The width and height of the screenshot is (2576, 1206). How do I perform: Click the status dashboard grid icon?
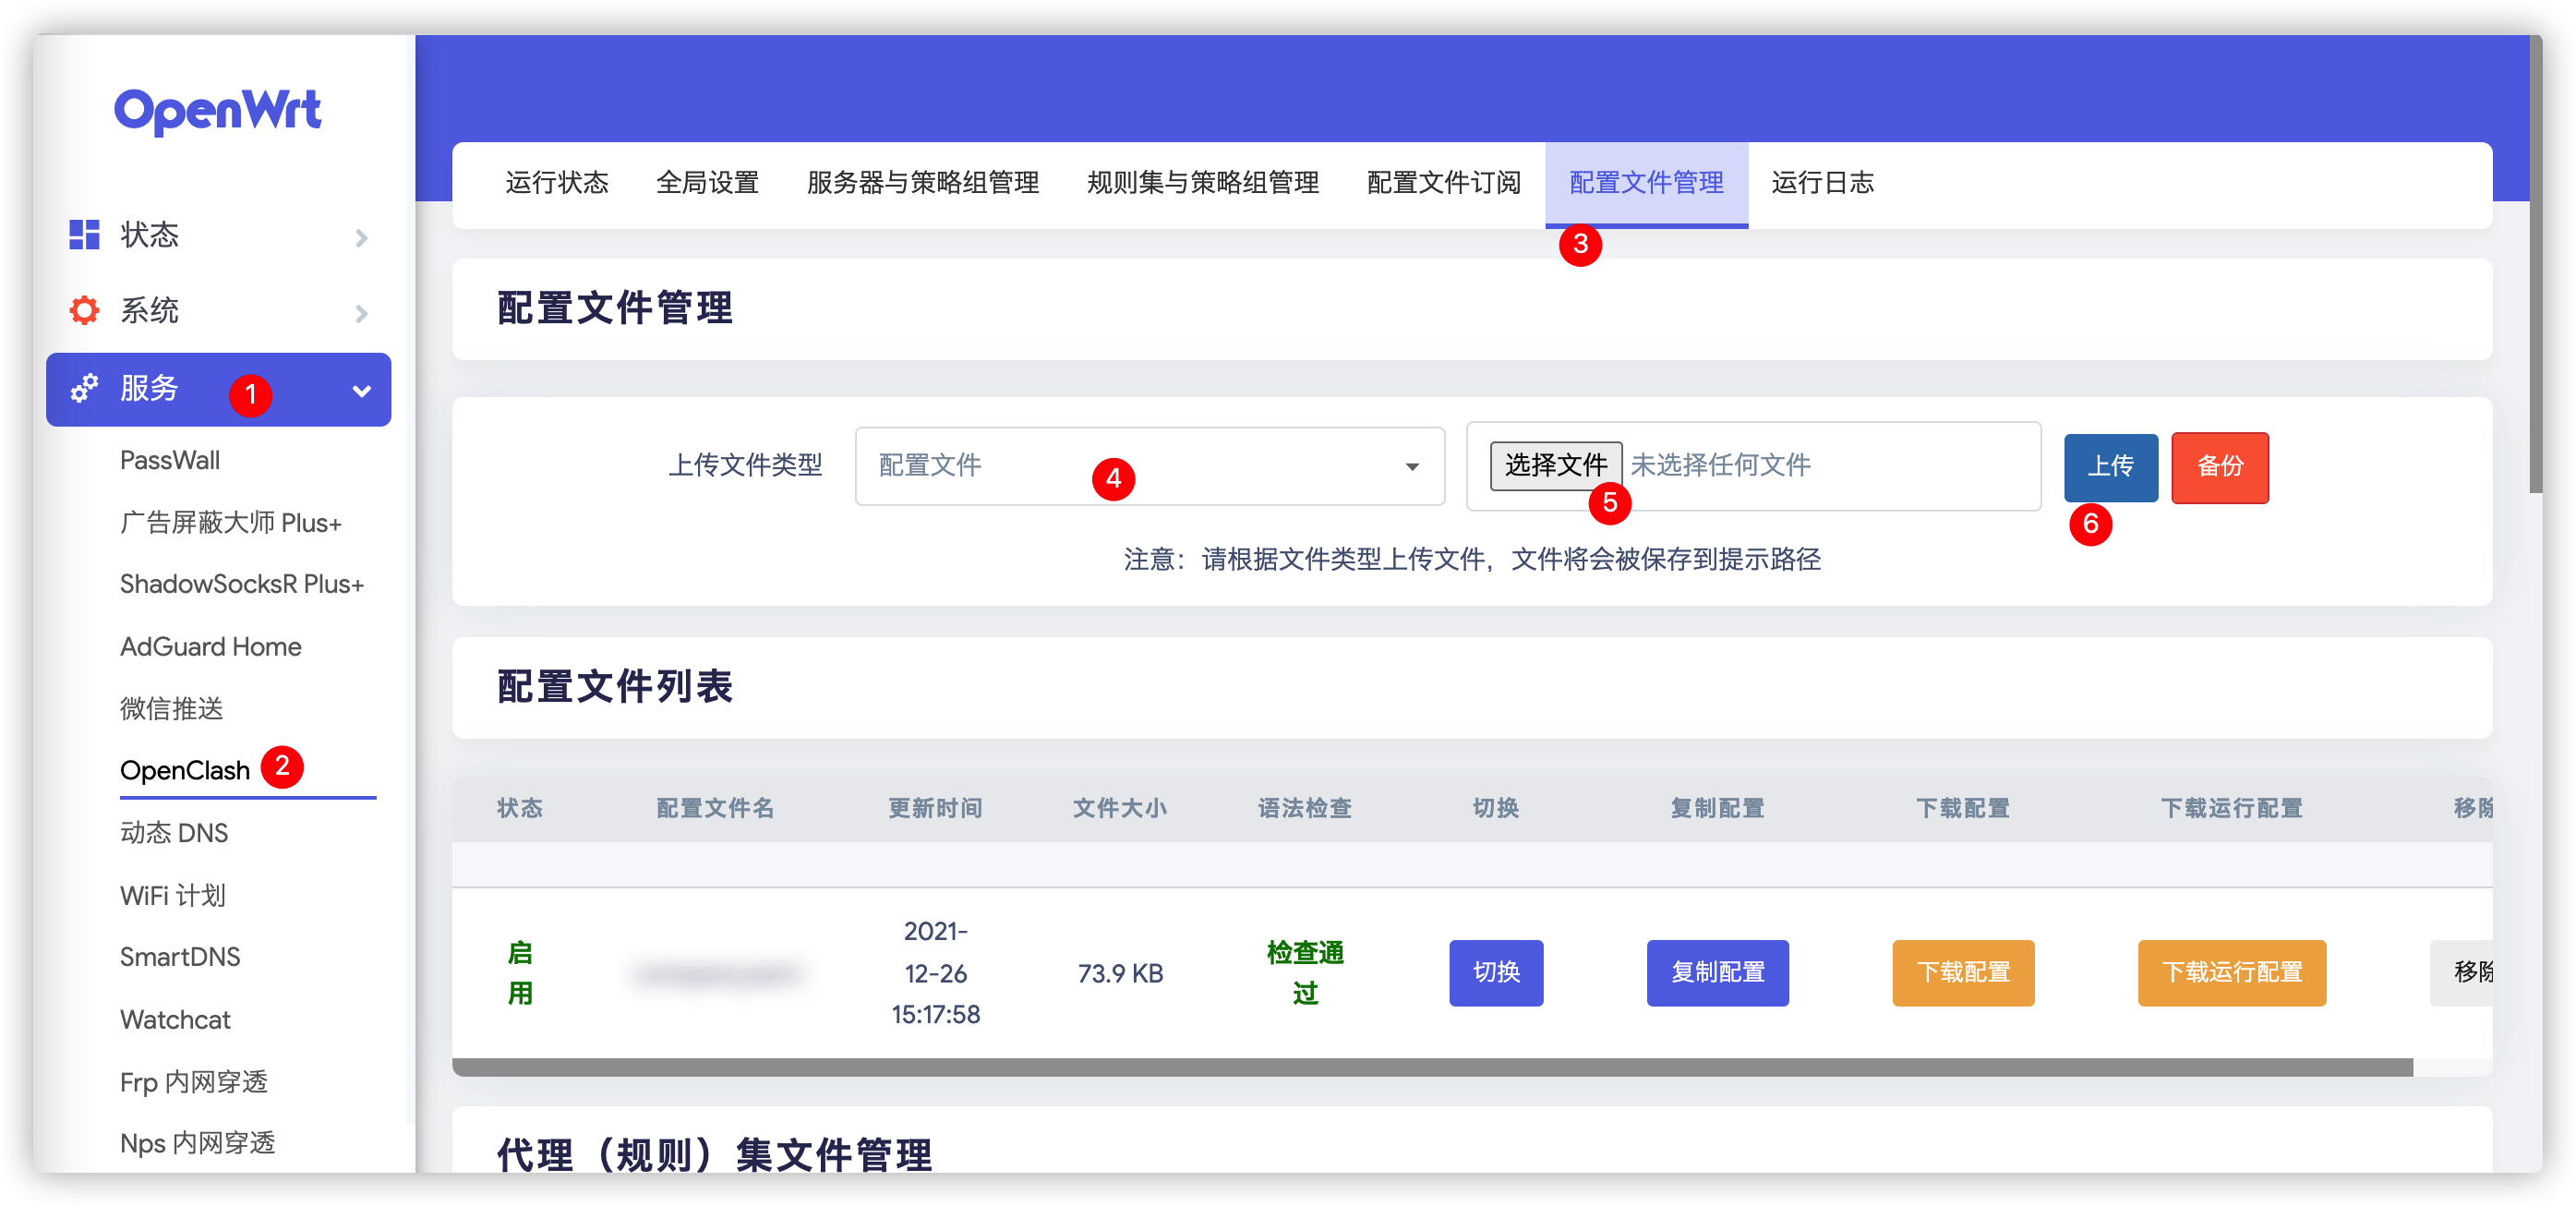click(84, 235)
